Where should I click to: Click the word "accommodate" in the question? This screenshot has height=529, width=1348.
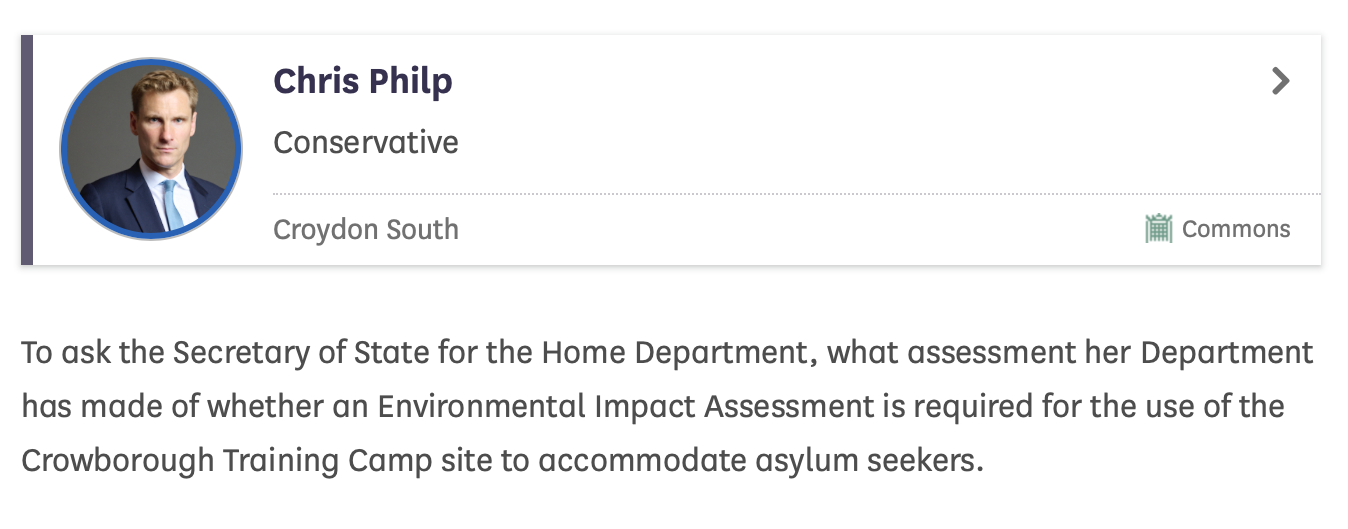[x=648, y=460]
